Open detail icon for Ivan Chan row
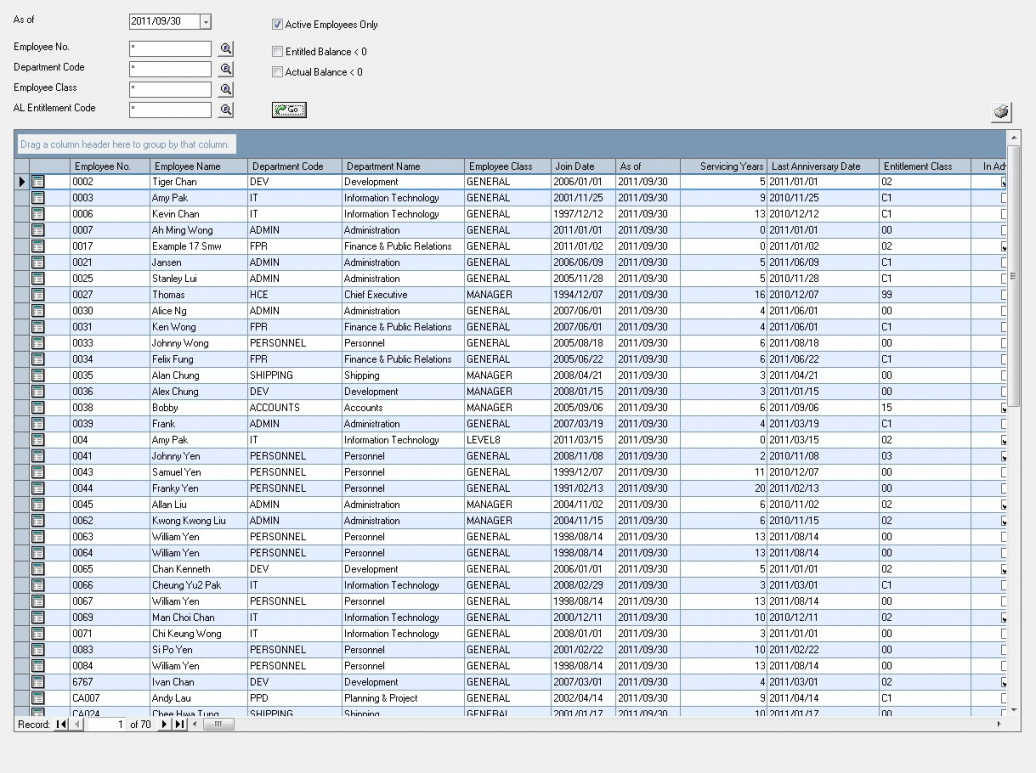This screenshot has height=773, width=1036. click(x=38, y=682)
